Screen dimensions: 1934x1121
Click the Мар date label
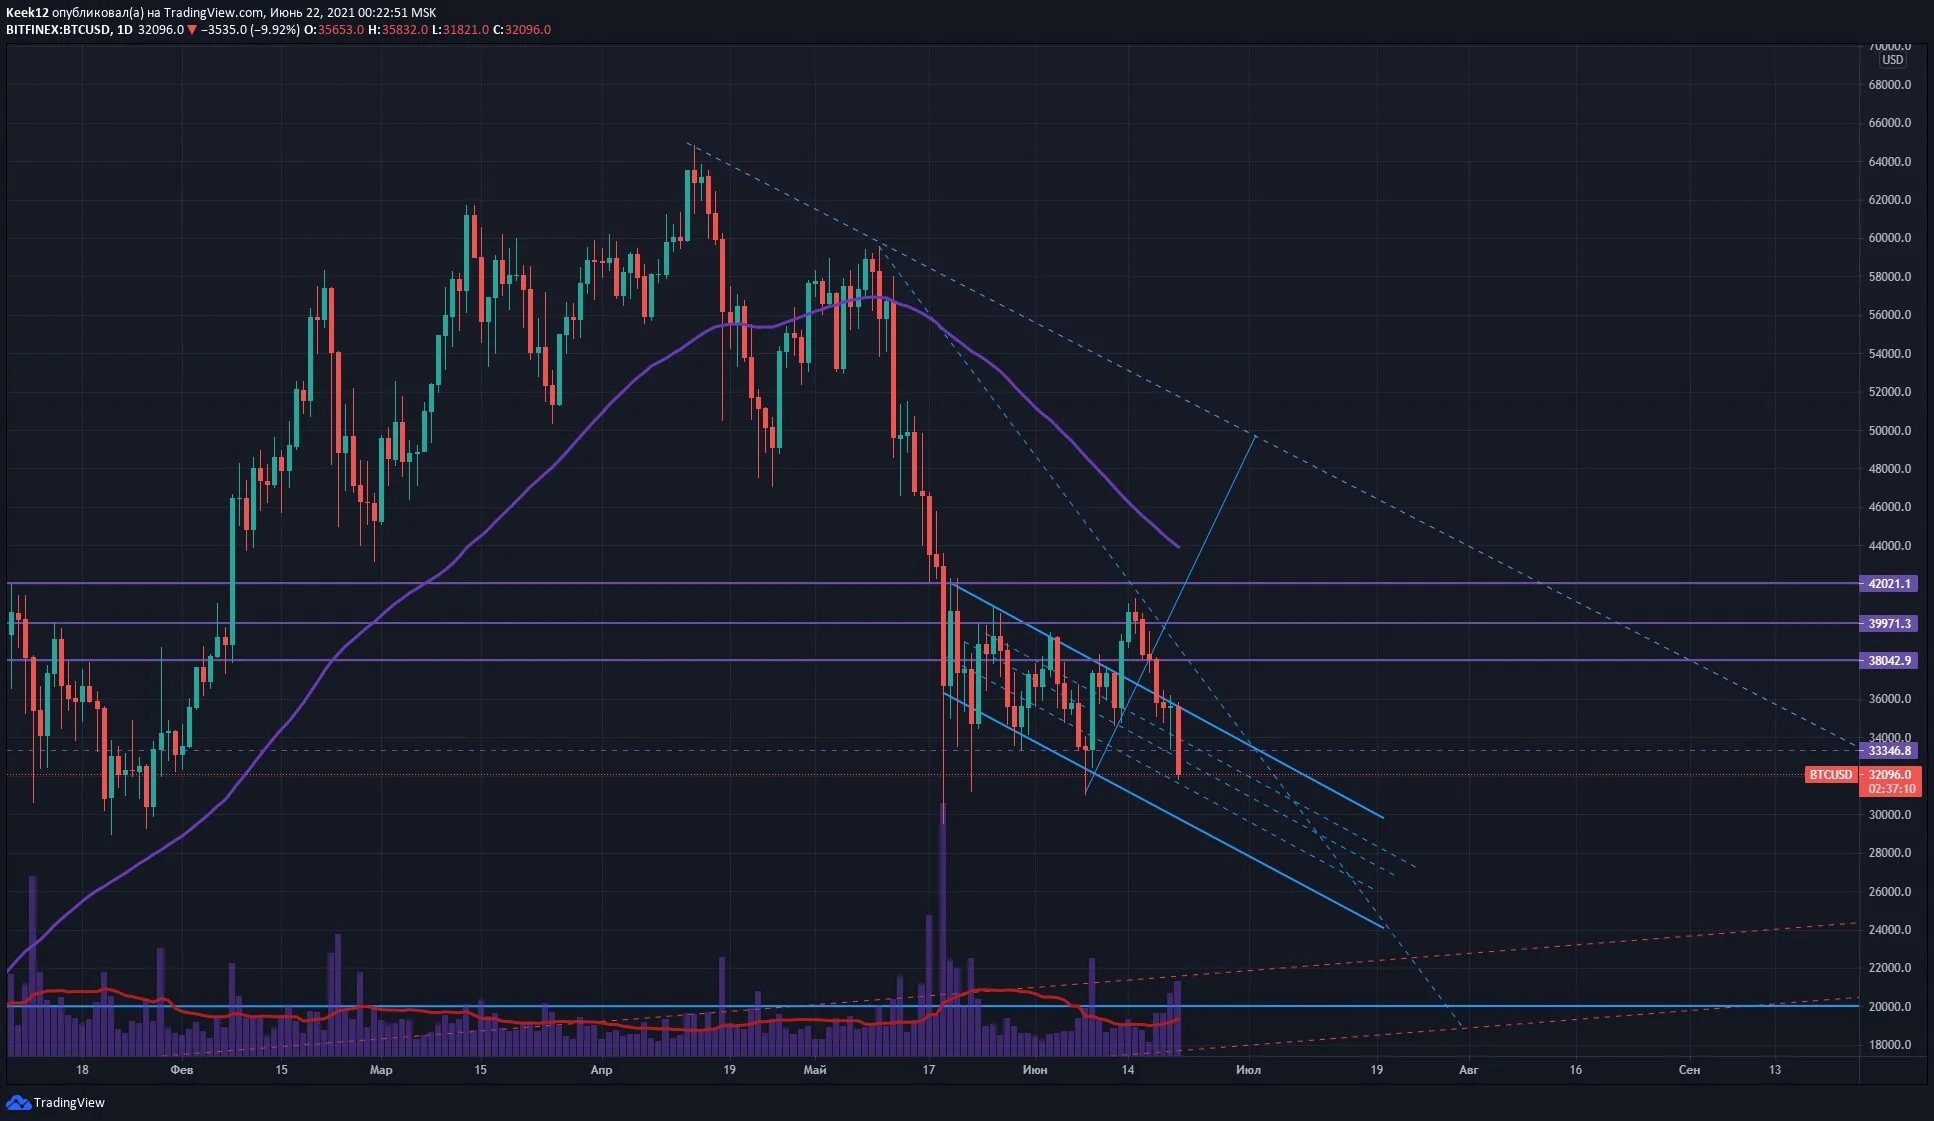click(x=381, y=1070)
